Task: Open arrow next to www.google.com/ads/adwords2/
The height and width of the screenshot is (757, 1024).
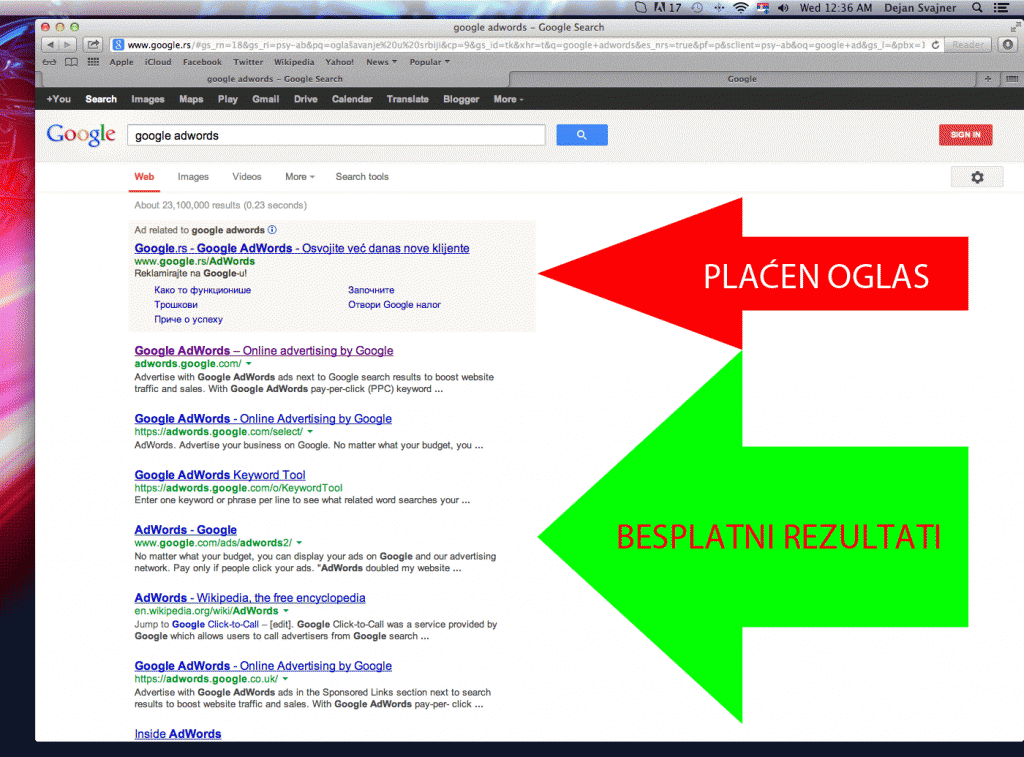Action: 299,543
